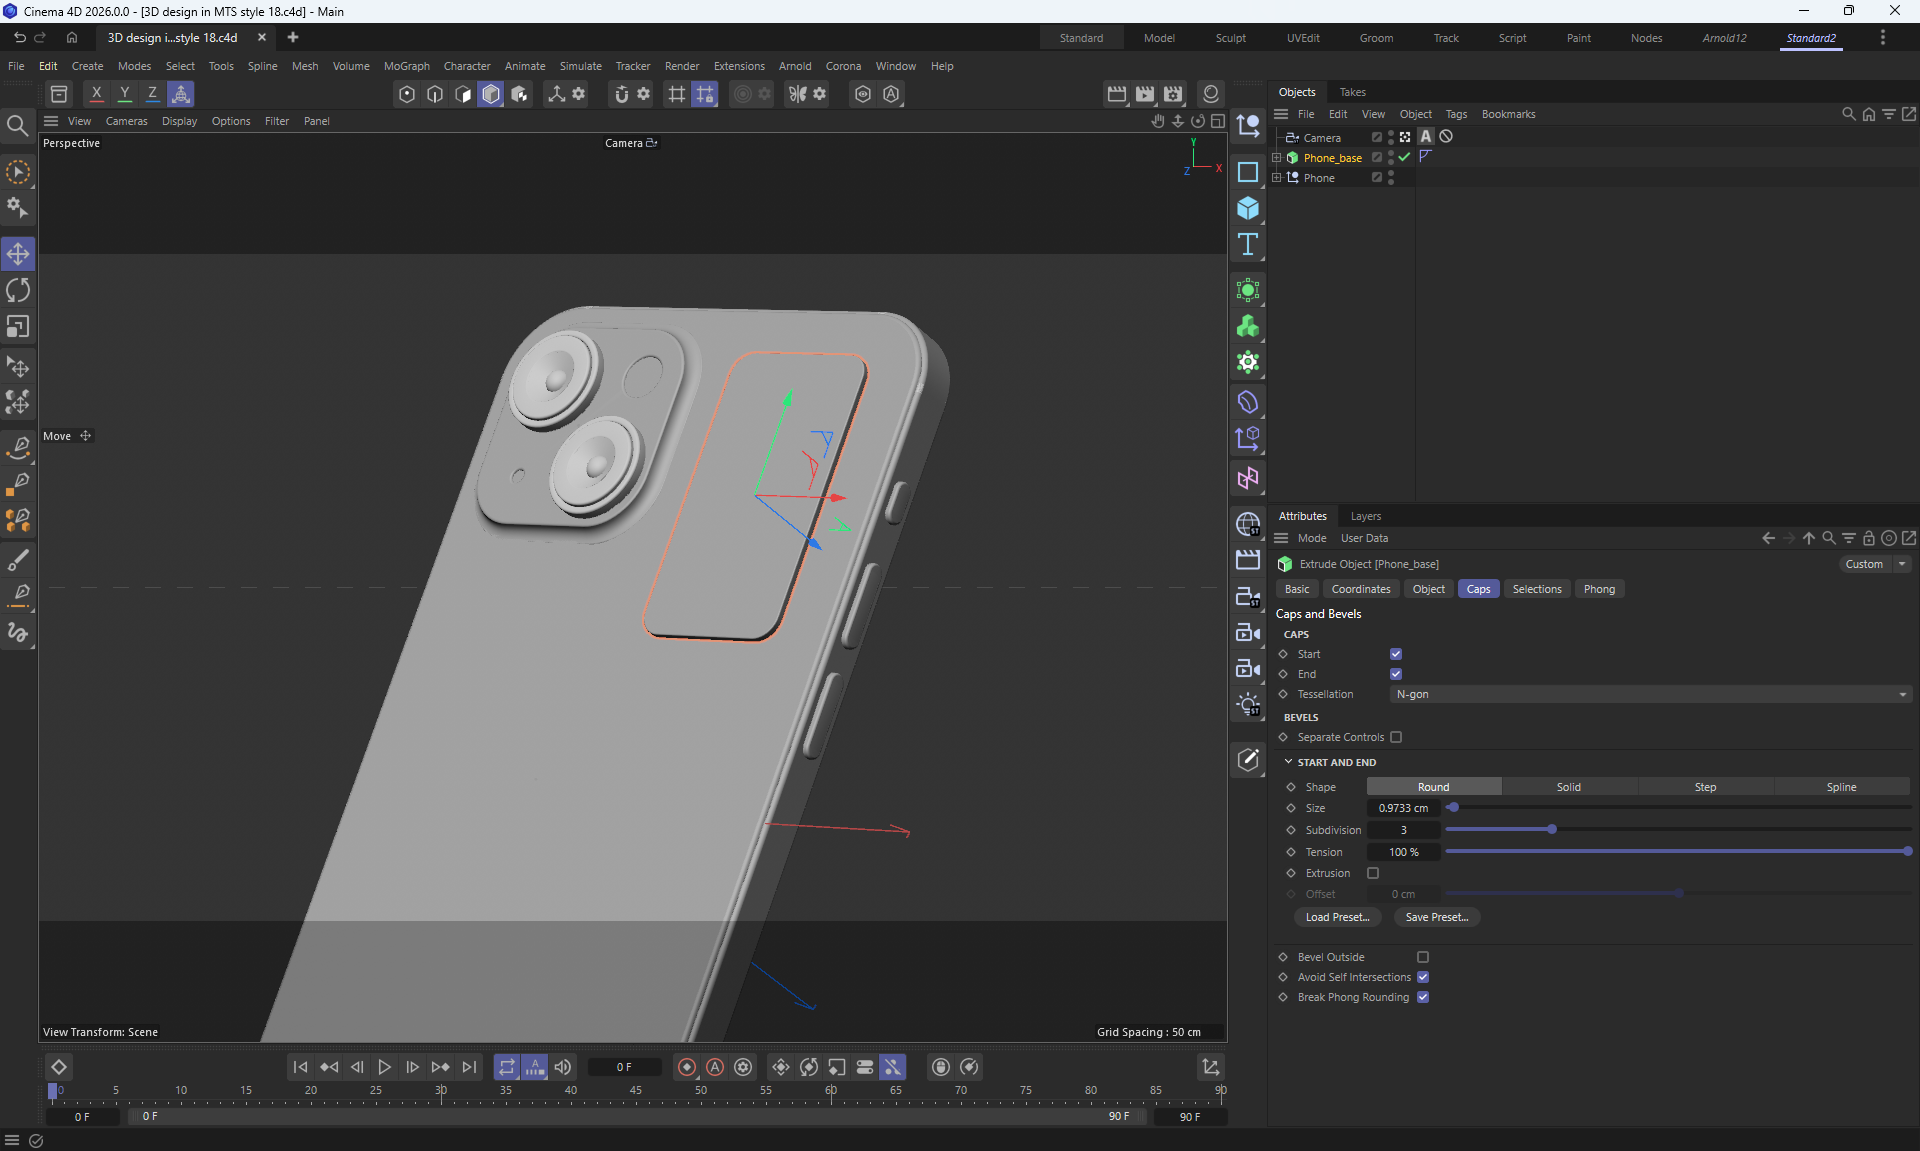Viewport: 1920px width, 1151px height.
Task: Open the MoGraph menu
Action: click(x=406, y=66)
